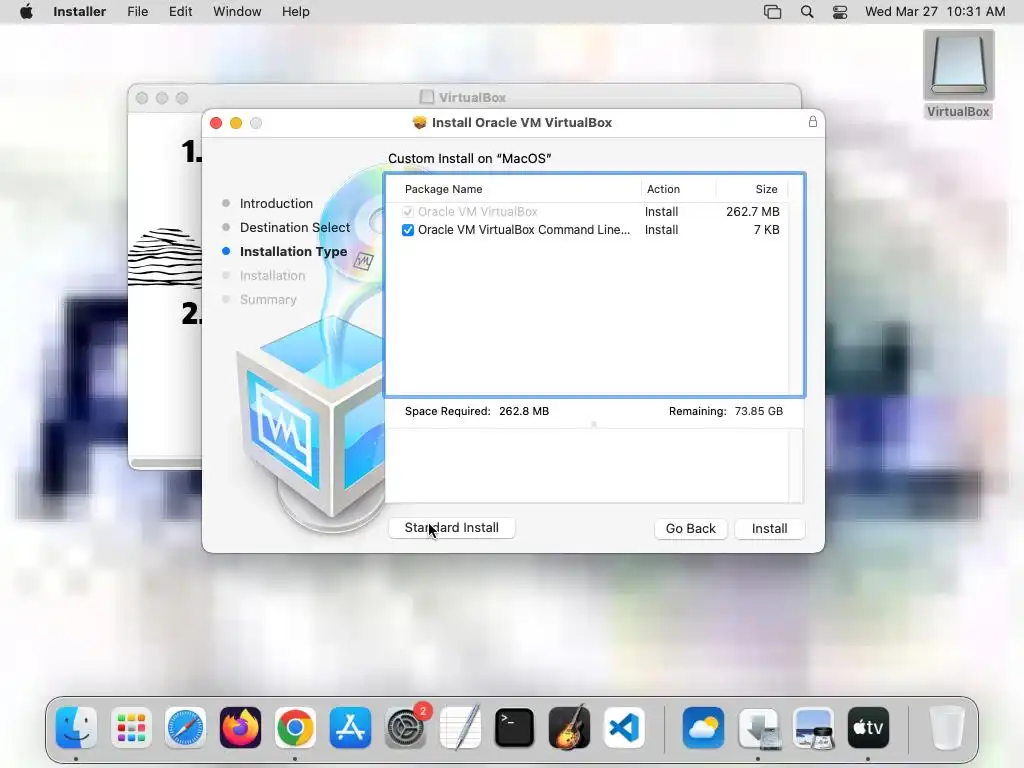1024x768 pixels.
Task: Open the Installer menu
Action: click(80, 12)
